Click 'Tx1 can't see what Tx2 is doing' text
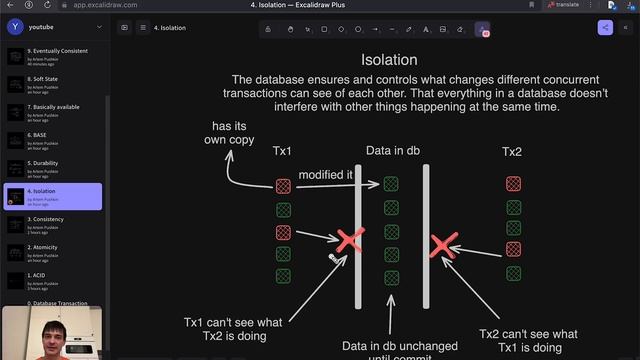Image resolution: width=640 pixels, height=360 pixels. pyautogui.click(x=233, y=329)
